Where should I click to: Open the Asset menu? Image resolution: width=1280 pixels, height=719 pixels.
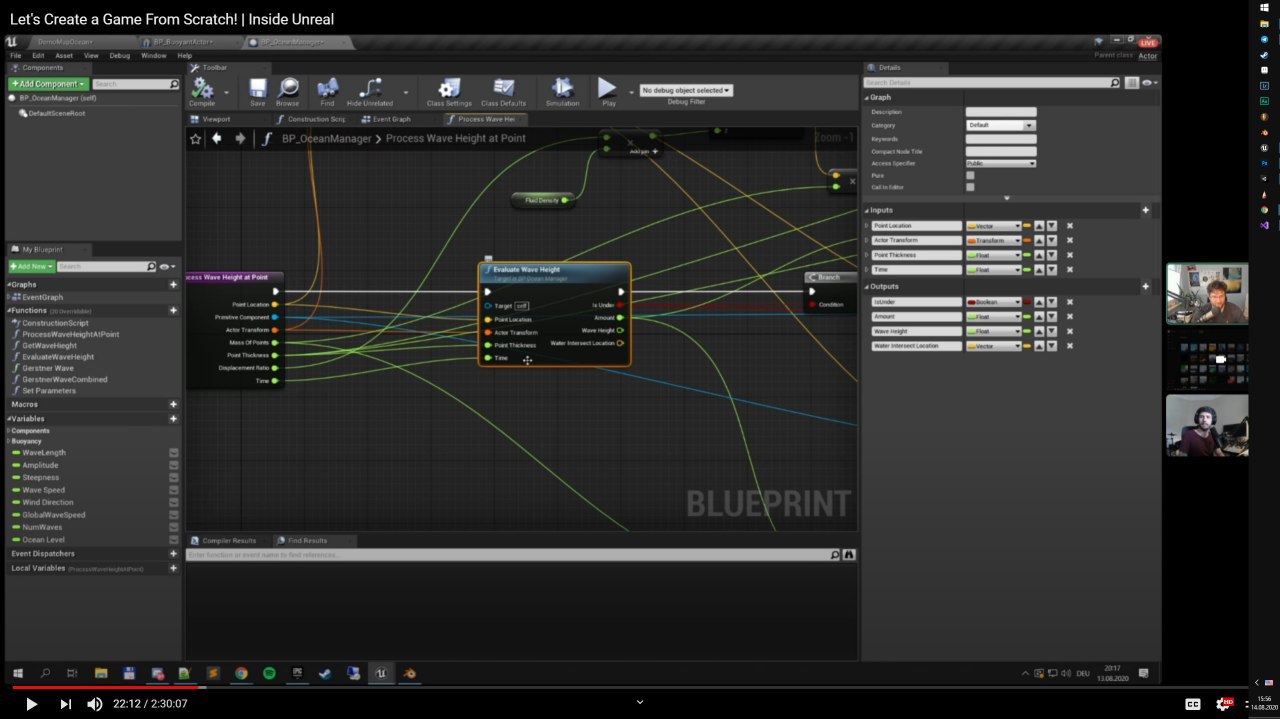click(x=64, y=56)
